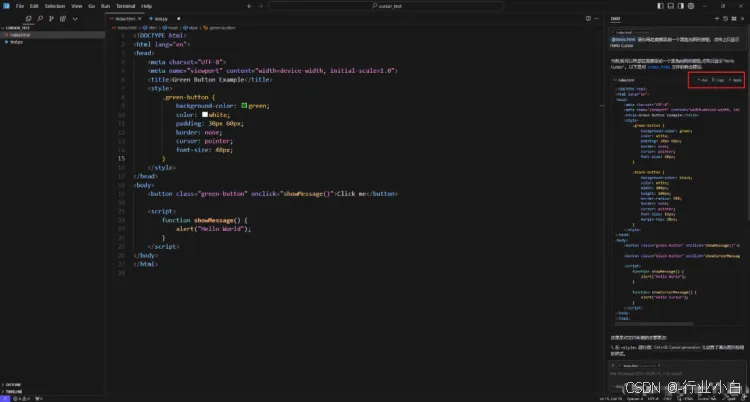Open the Selection menu
Image resolution: width=750 pixels, height=402 pixels.
click(55, 6)
